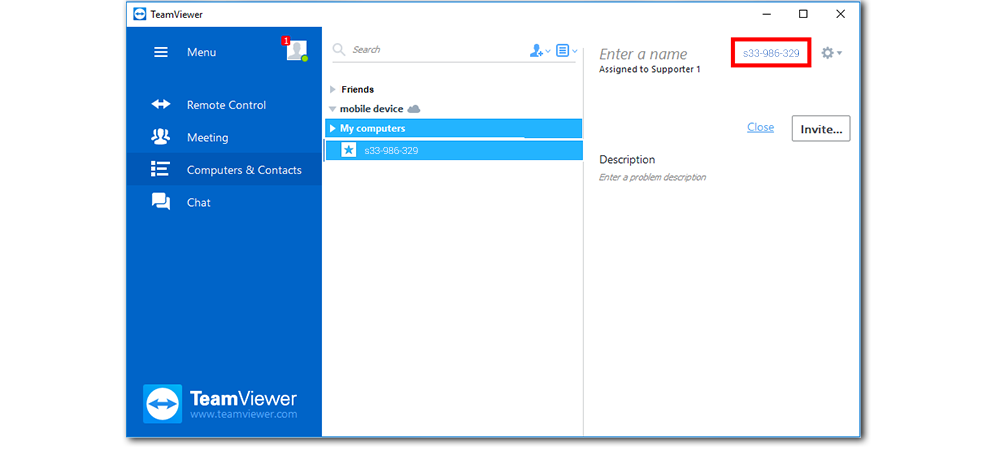Click the Meeting people icon
The image size is (986, 450).
(160, 136)
